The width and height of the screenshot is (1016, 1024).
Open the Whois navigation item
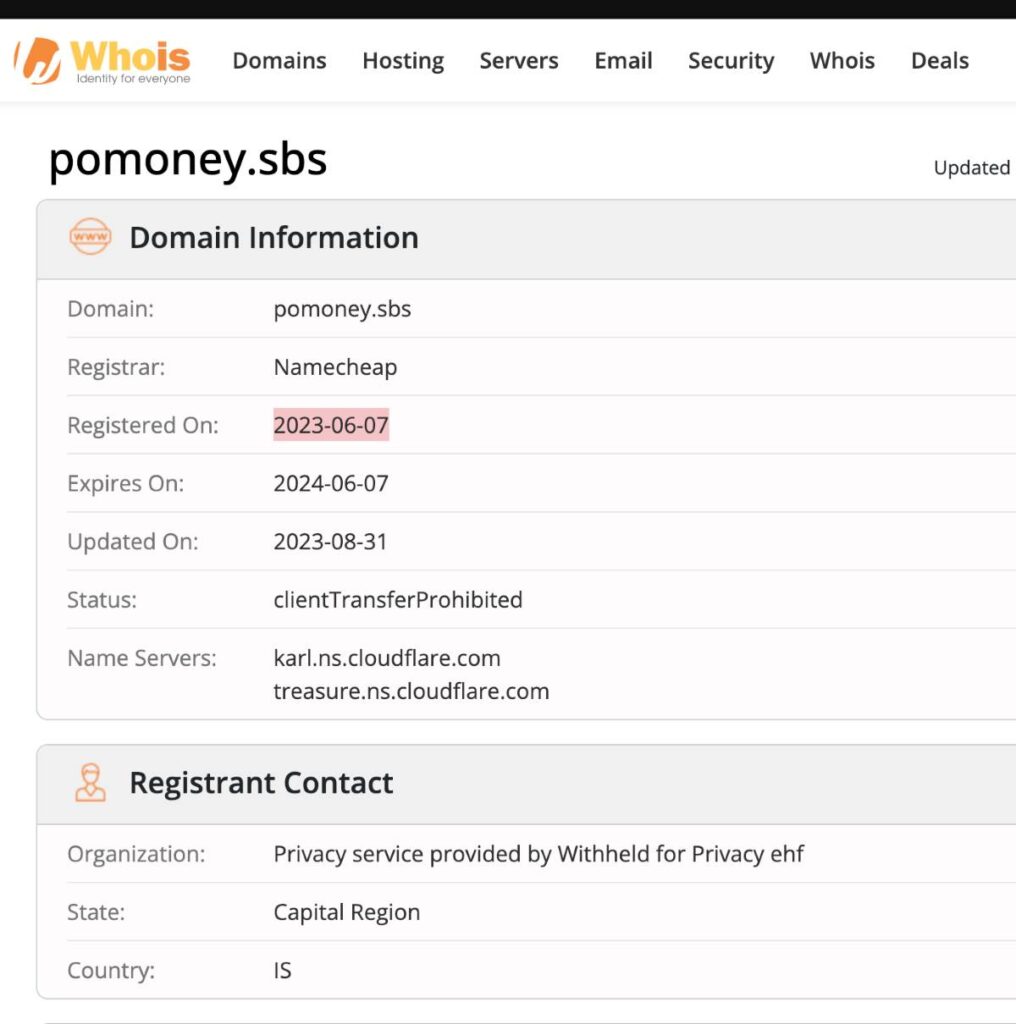click(x=841, y=61)
